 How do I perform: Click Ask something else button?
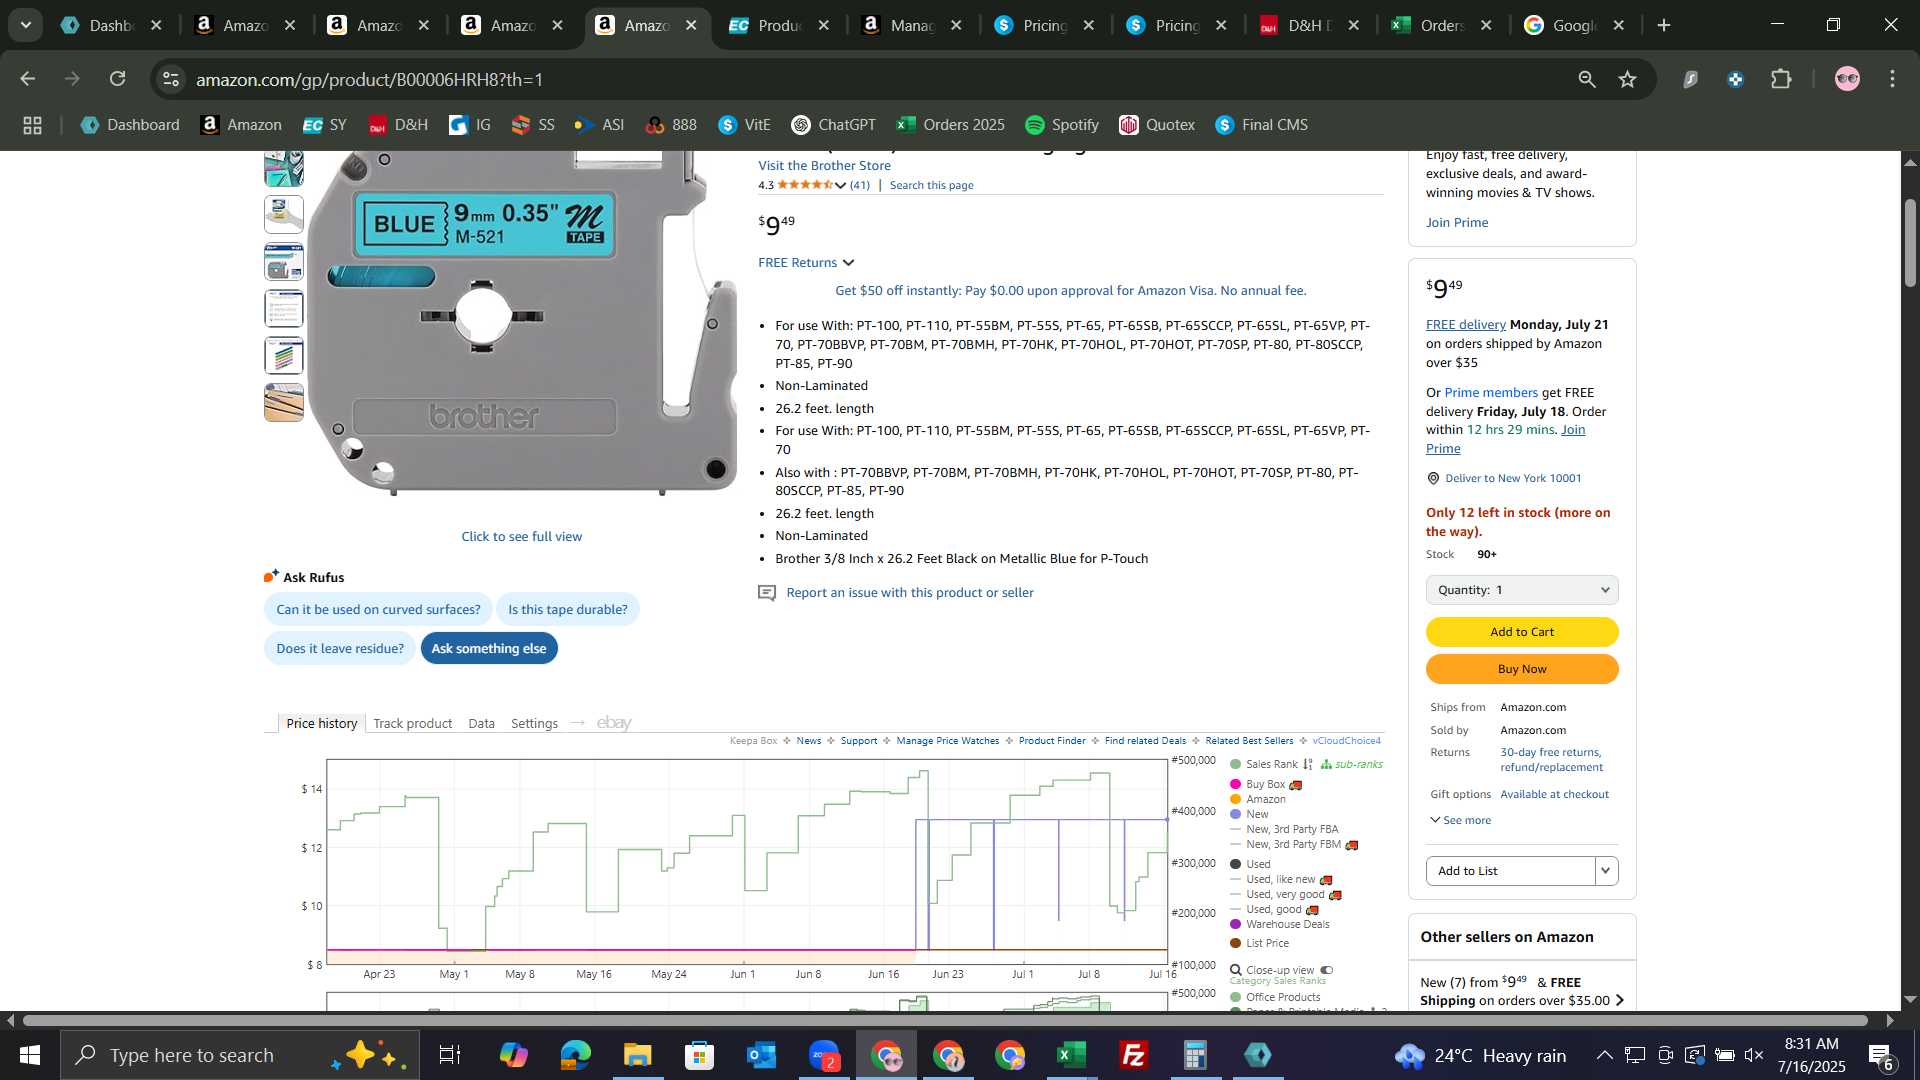489,648
